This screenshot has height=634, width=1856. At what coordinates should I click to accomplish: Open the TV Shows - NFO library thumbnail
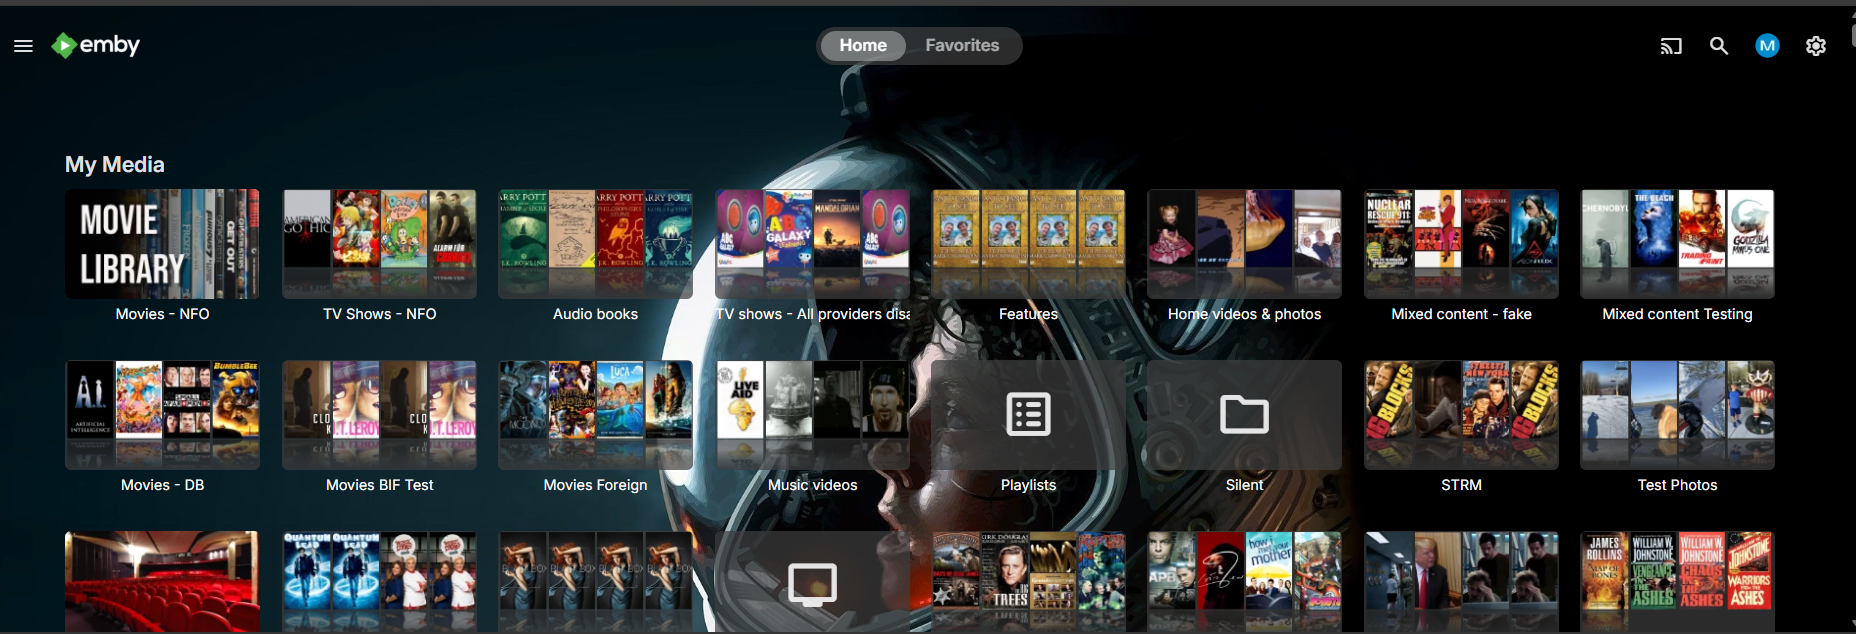379,244
